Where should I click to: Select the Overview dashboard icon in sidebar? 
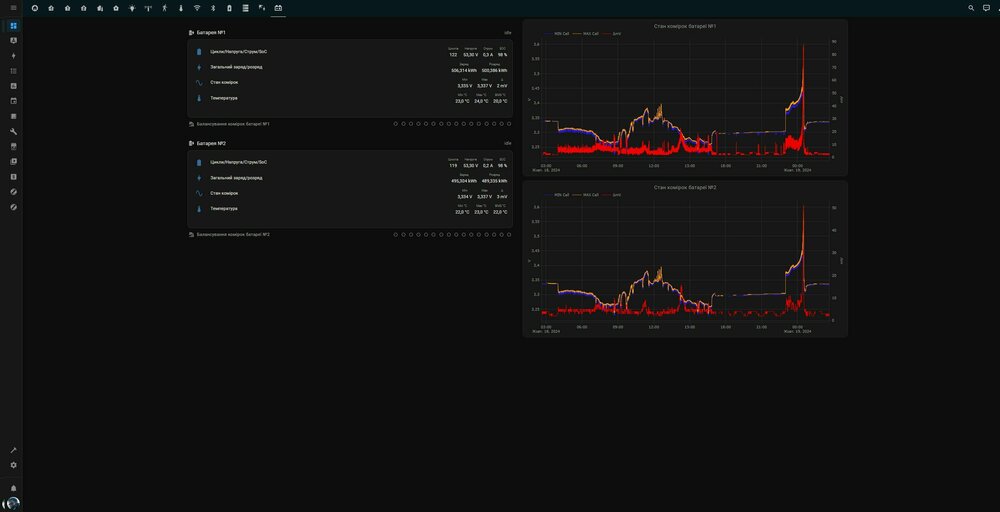coord(13,25)
